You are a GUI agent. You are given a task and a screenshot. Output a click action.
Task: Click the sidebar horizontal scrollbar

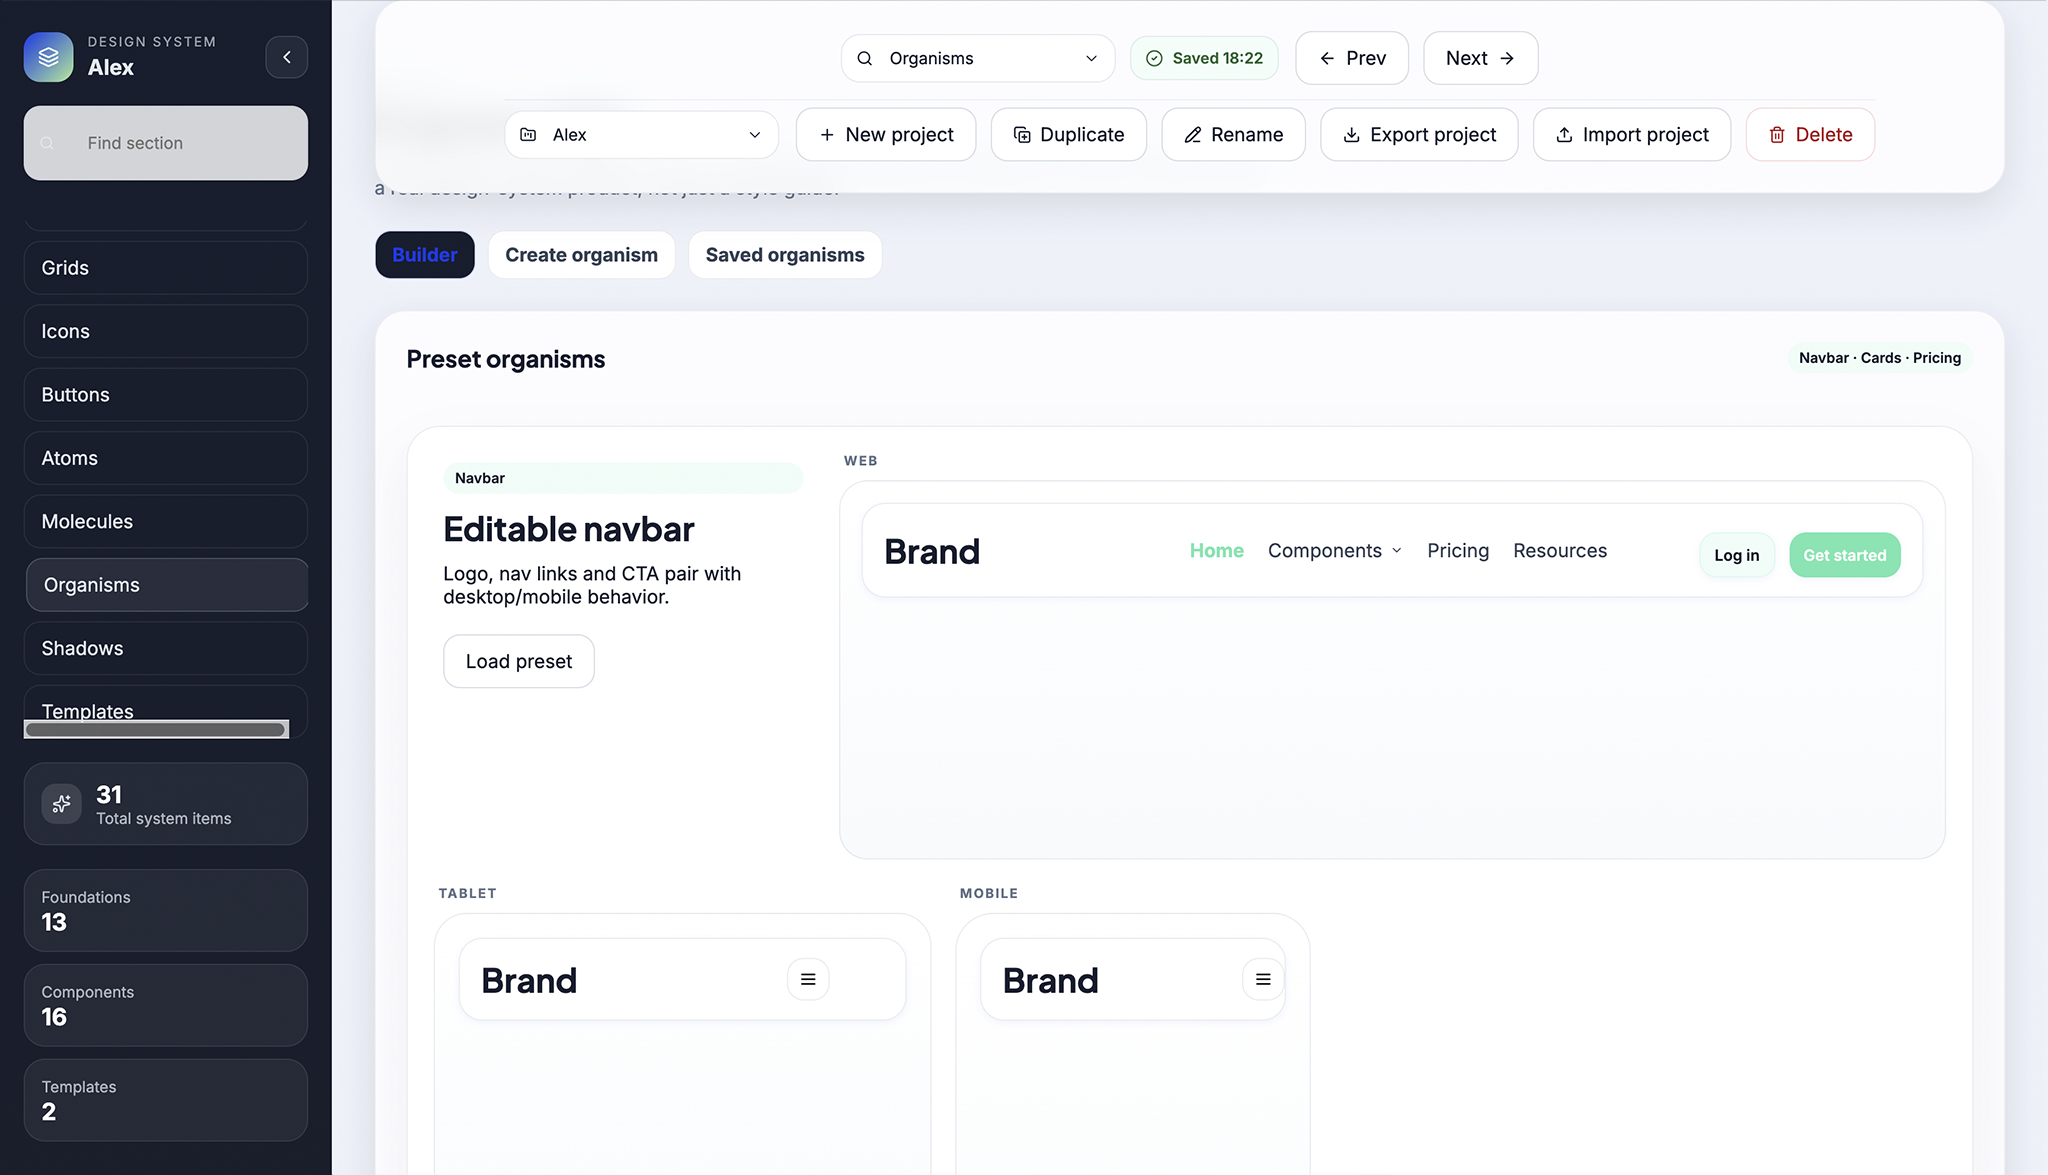pyautogui.click(x=156, y=730)
